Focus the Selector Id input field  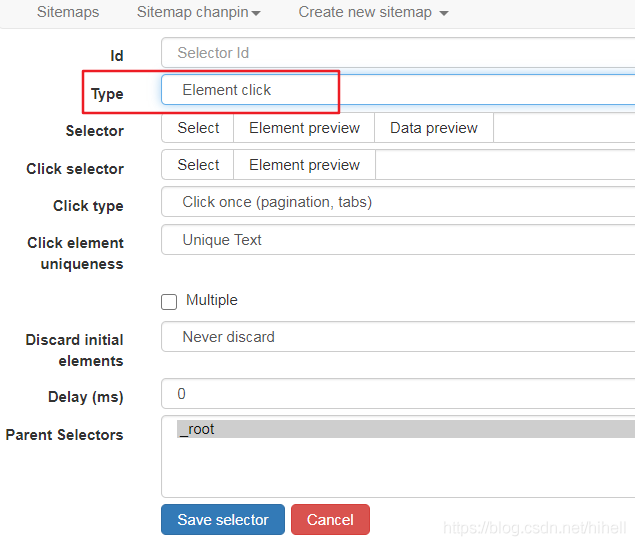point(398,53)
